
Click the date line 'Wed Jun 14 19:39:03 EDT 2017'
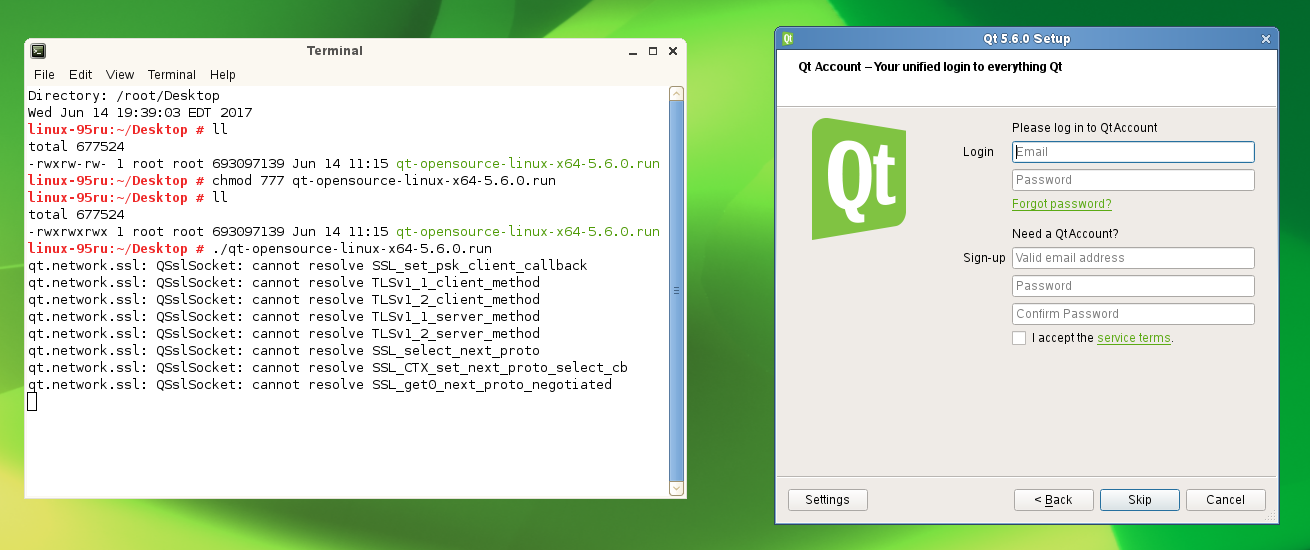[x=140, y=113]
